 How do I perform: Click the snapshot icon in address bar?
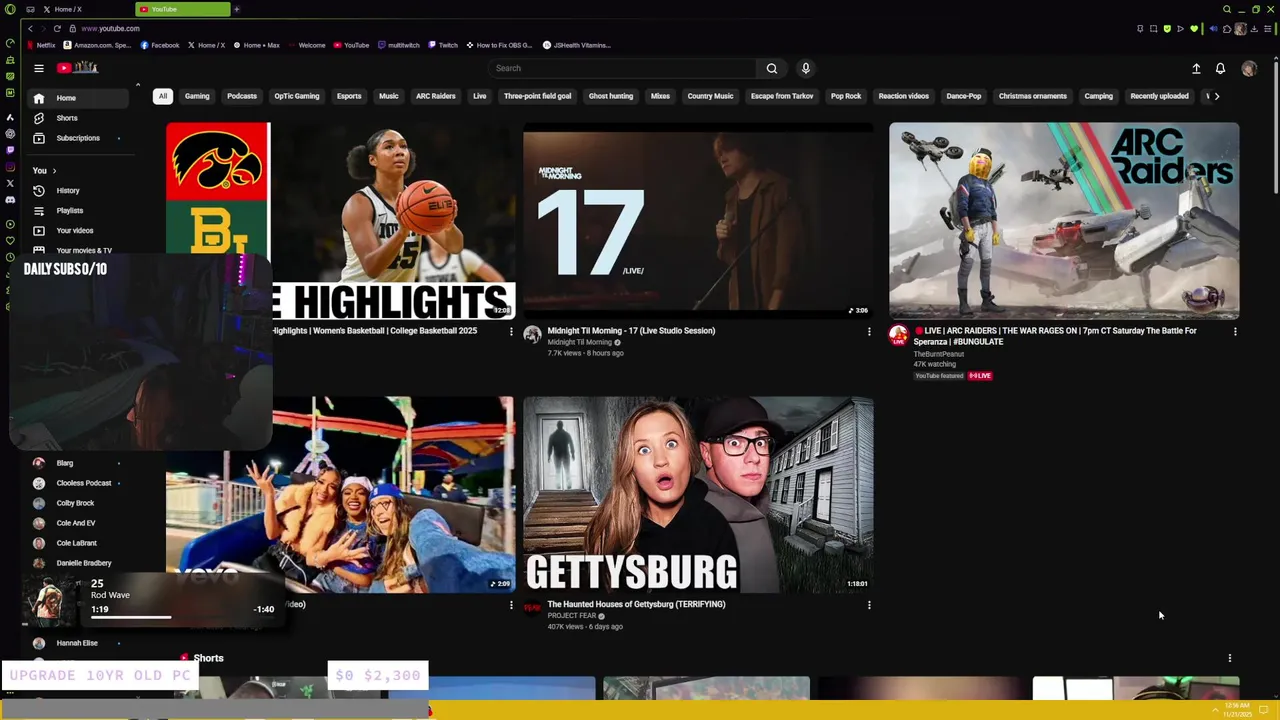click(x=1153, y=28)
